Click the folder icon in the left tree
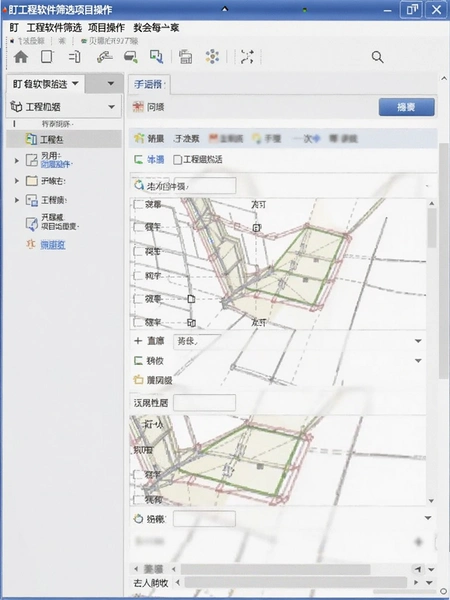 coord(31,181)
